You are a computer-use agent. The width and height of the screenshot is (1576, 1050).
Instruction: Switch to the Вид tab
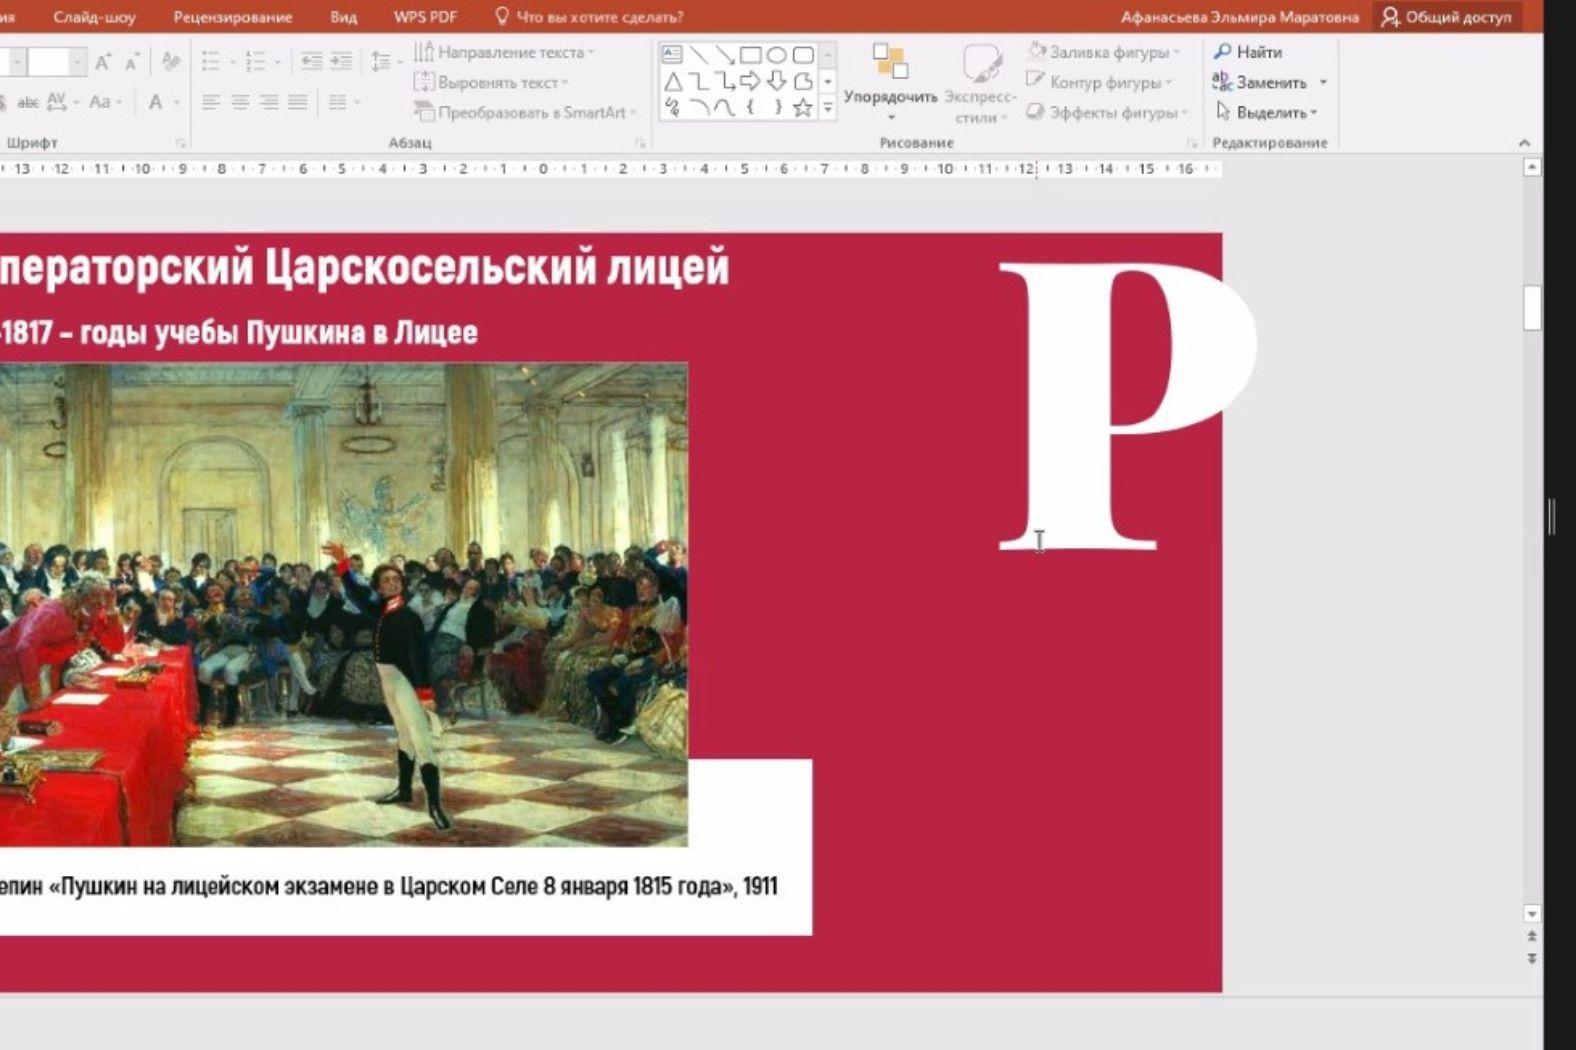pos(343,17)
